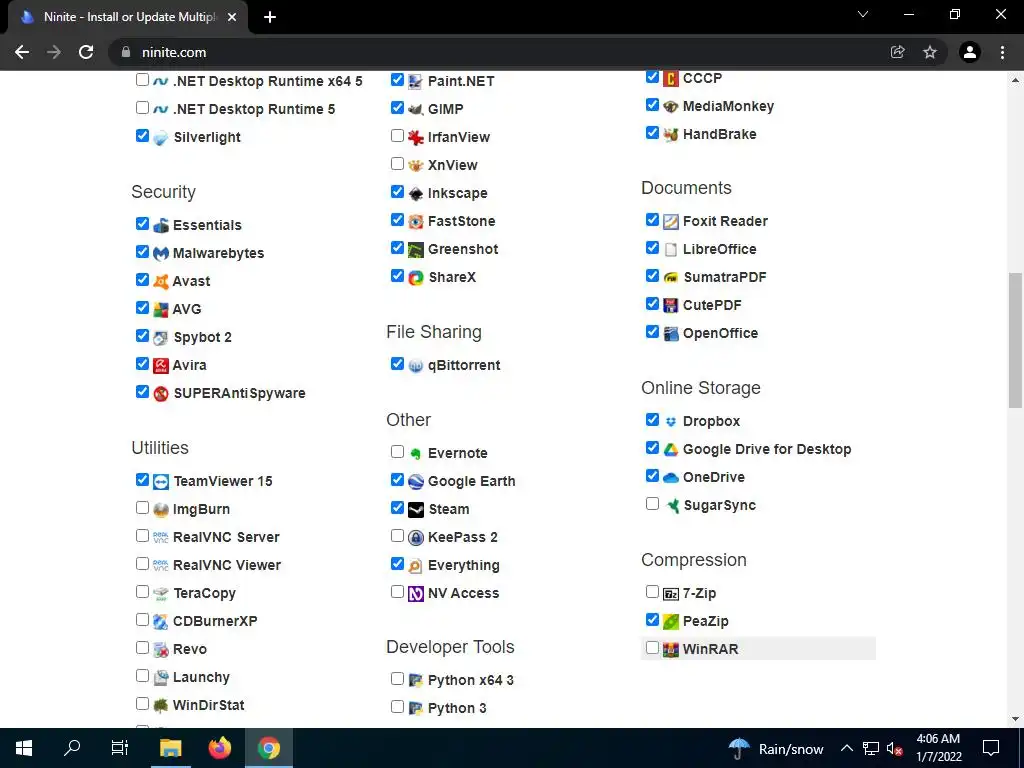Click the WinDirStat tree icon
The image size is (1024, 768).
click(161, 706)
